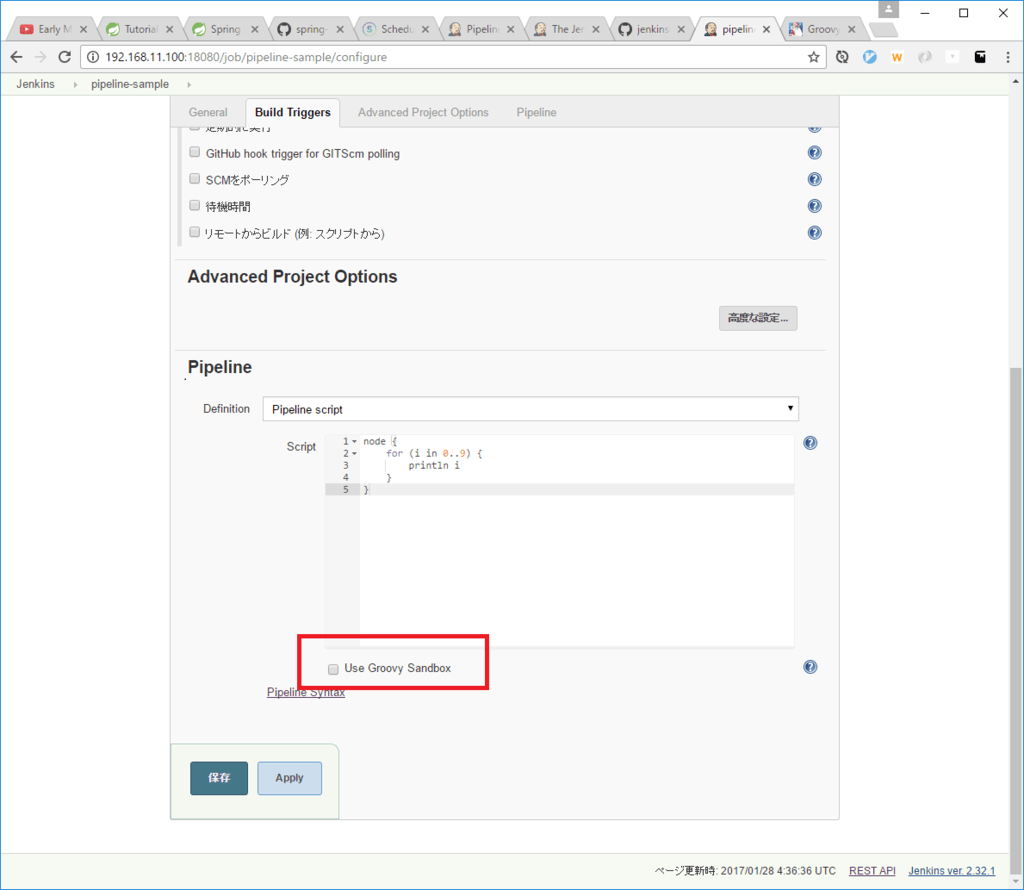This screenshot has width=1024, height=890.
Task: Click help icon beside the Script editor
Action: pos(810,443)
